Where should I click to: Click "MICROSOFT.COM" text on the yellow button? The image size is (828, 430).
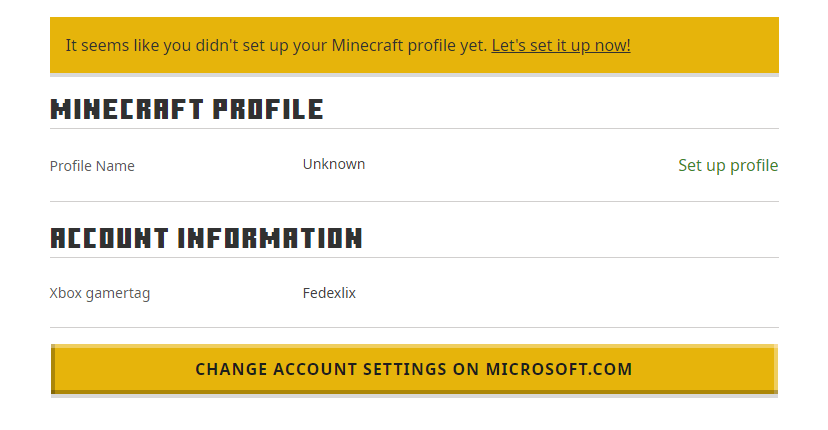[x=559, y=369]
